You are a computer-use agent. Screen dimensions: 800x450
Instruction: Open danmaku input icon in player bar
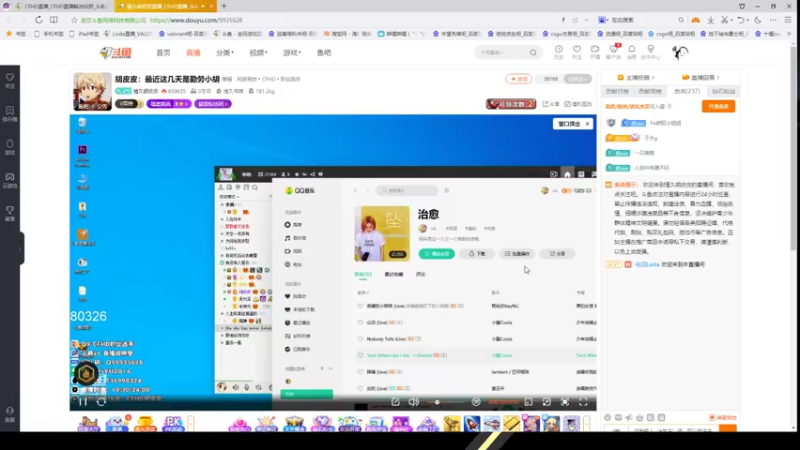click(x=395, y=402)
